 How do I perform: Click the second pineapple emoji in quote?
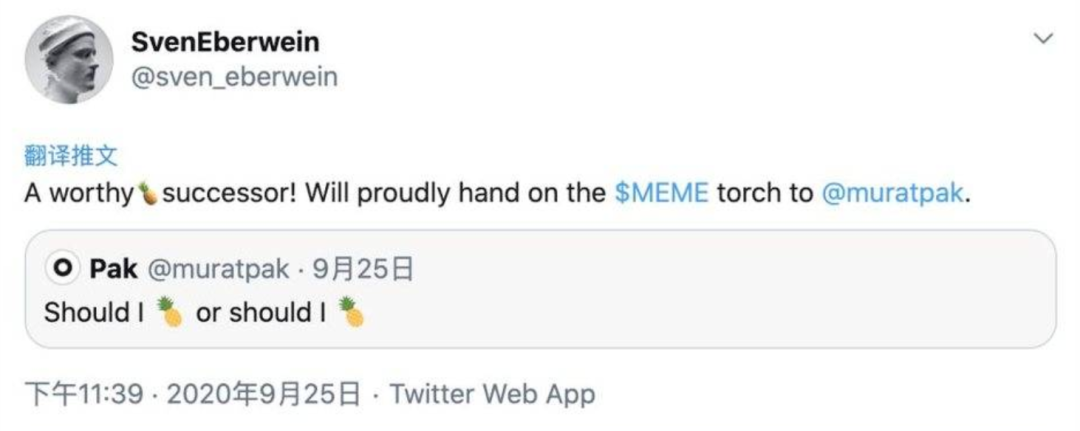pyautogui.click(x=352, y=312)
